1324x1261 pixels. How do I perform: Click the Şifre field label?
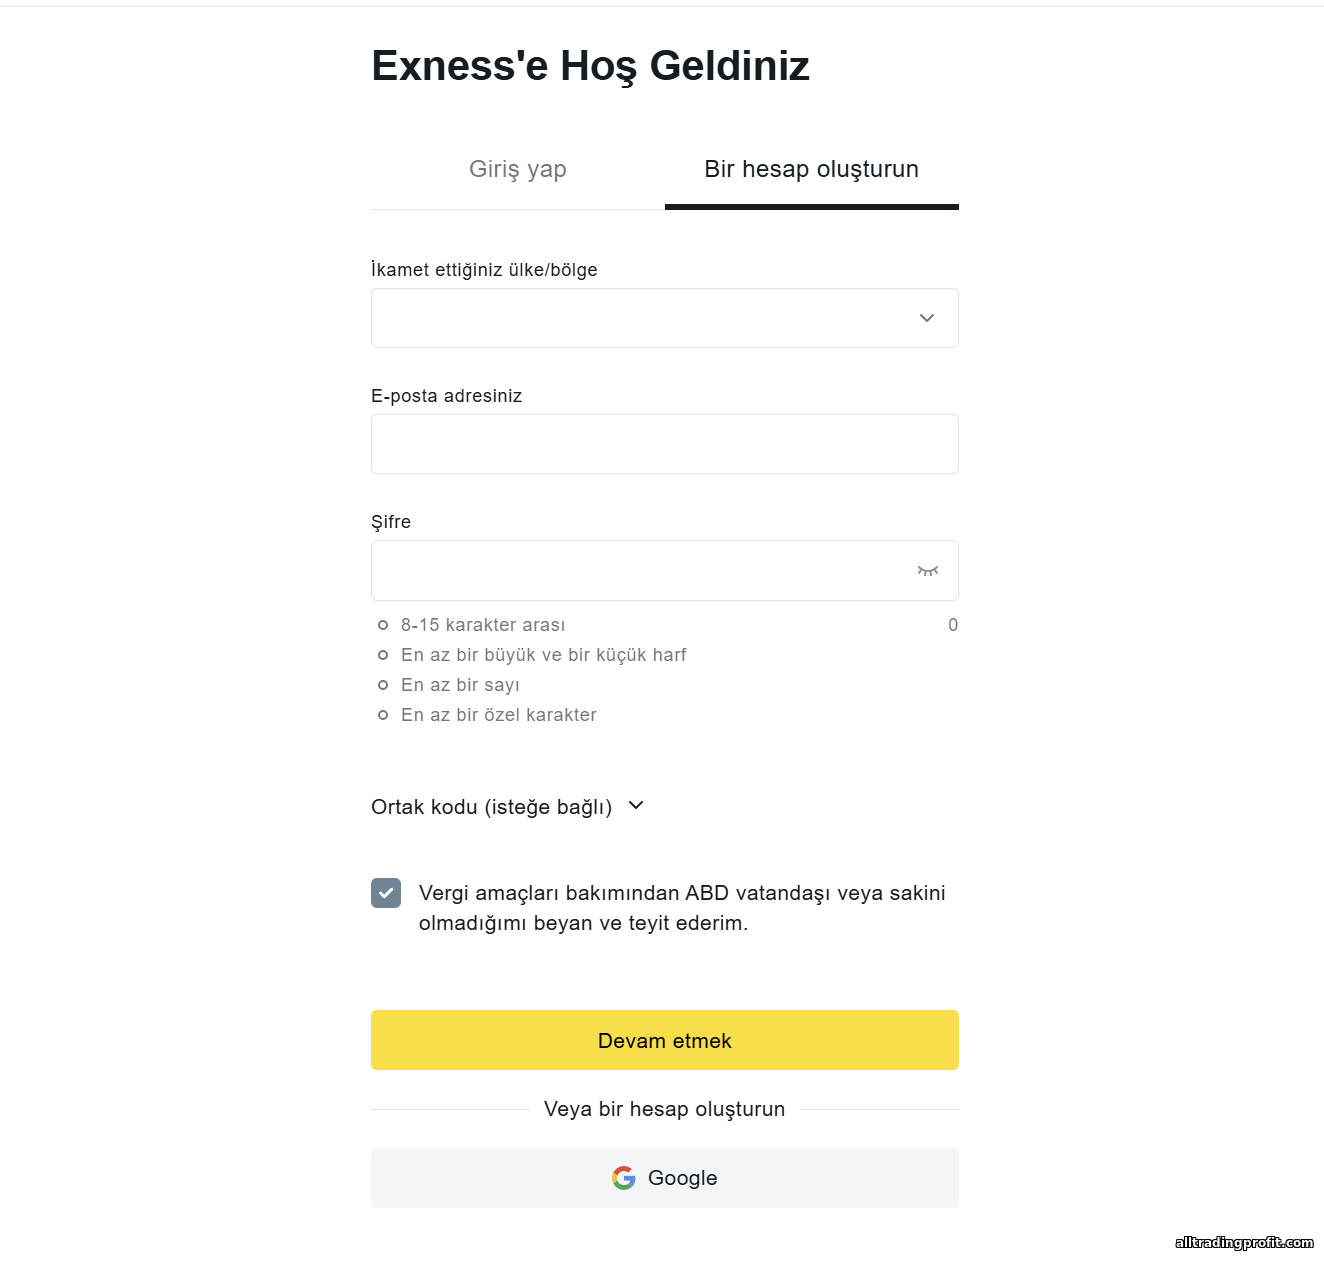[391, 522]
